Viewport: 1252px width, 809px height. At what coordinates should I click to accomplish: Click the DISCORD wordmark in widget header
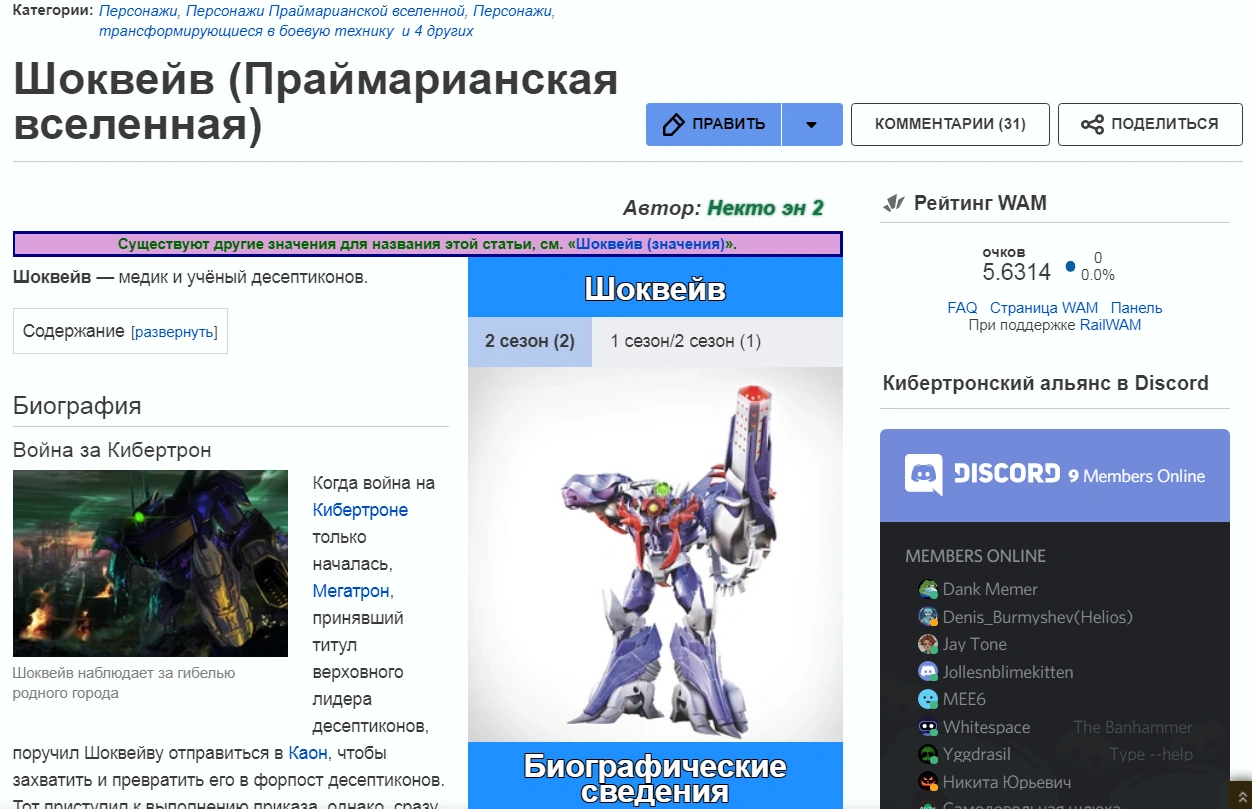(1007, 474)
